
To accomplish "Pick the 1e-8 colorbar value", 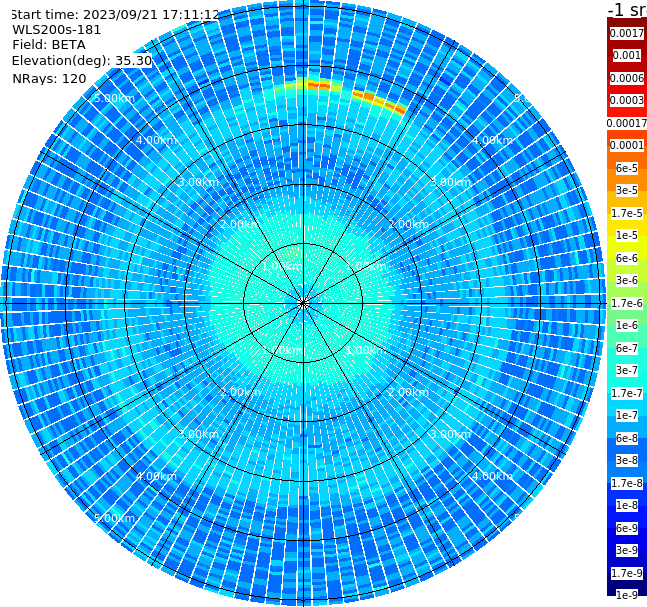I will [627, 505].
